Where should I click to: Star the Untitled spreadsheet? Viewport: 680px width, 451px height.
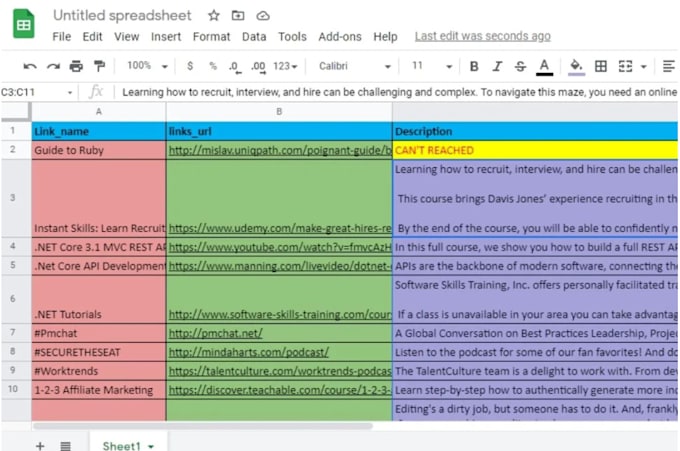point(213,16)
